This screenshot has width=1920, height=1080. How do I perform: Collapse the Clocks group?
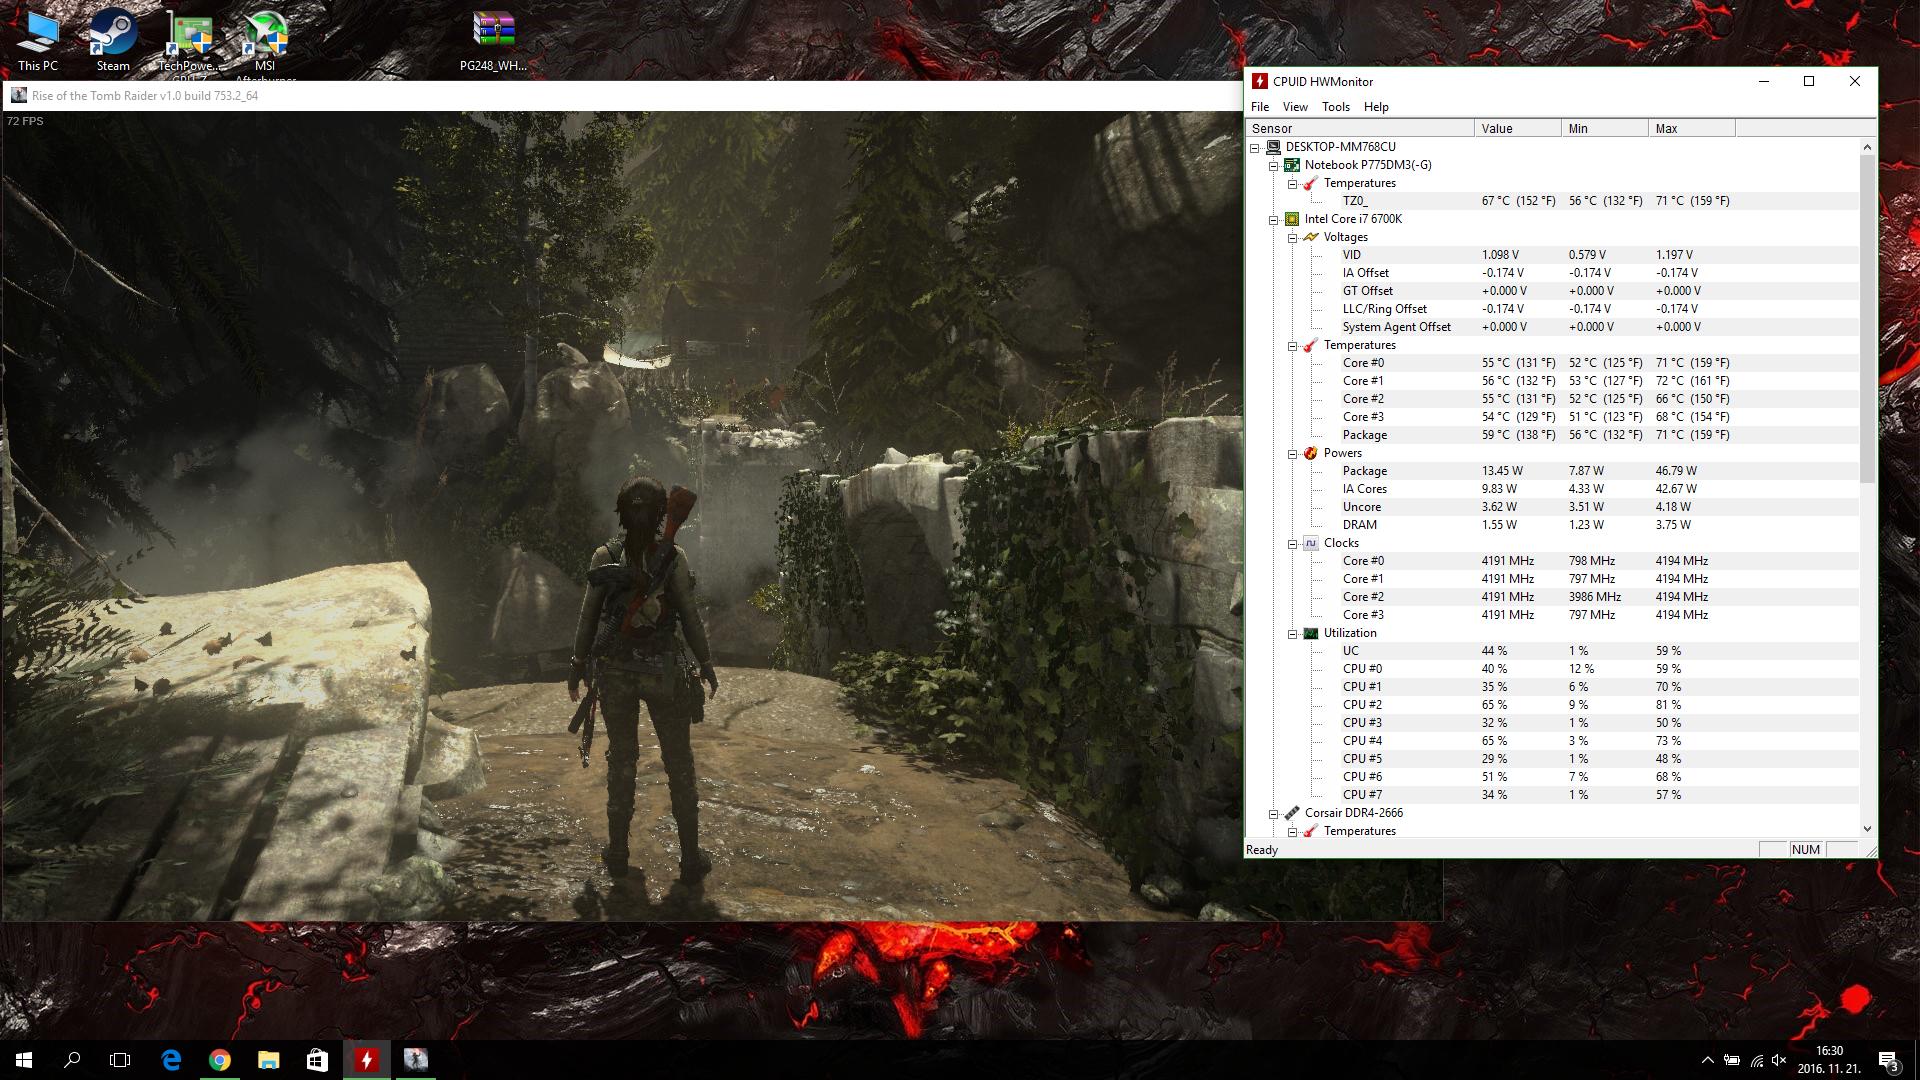tap(1293, 544)
